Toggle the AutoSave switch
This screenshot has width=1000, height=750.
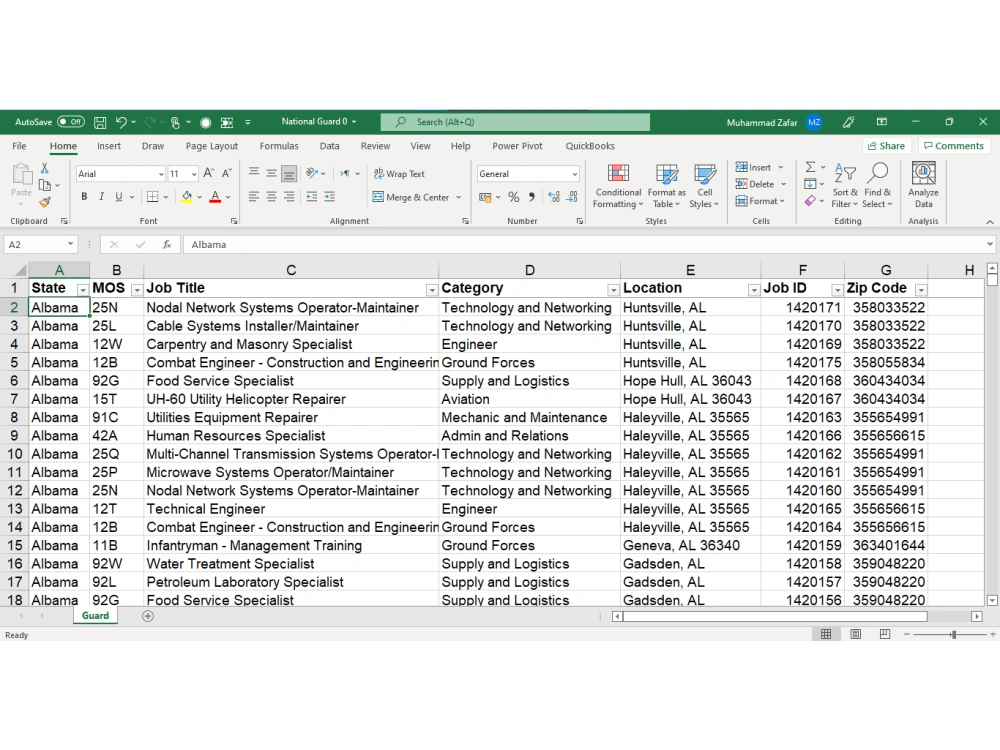click(71, 122)
